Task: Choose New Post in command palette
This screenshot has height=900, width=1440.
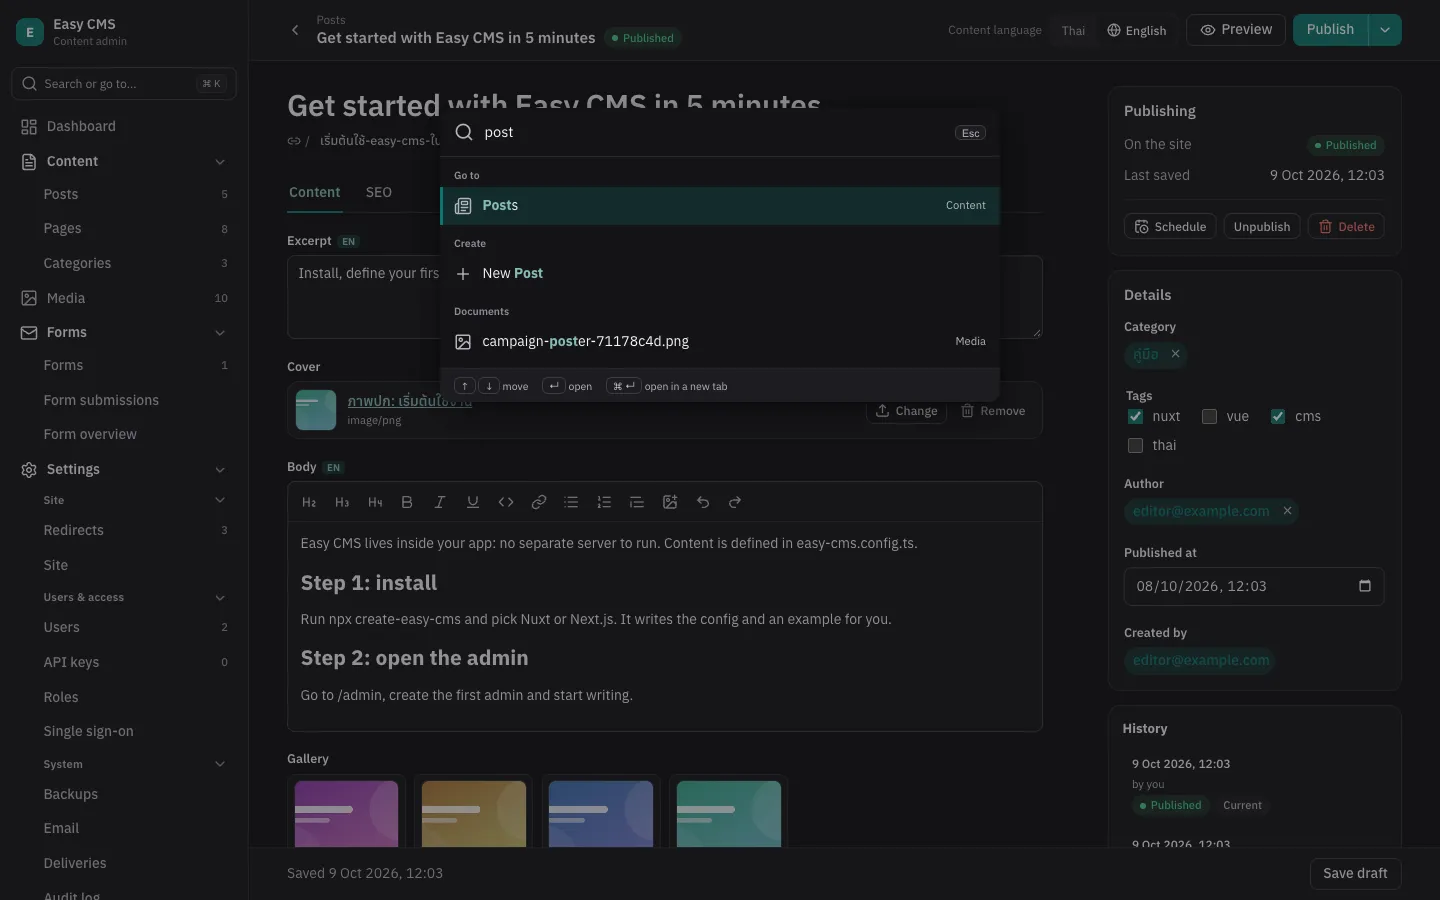Action: (x=720, y=273)
